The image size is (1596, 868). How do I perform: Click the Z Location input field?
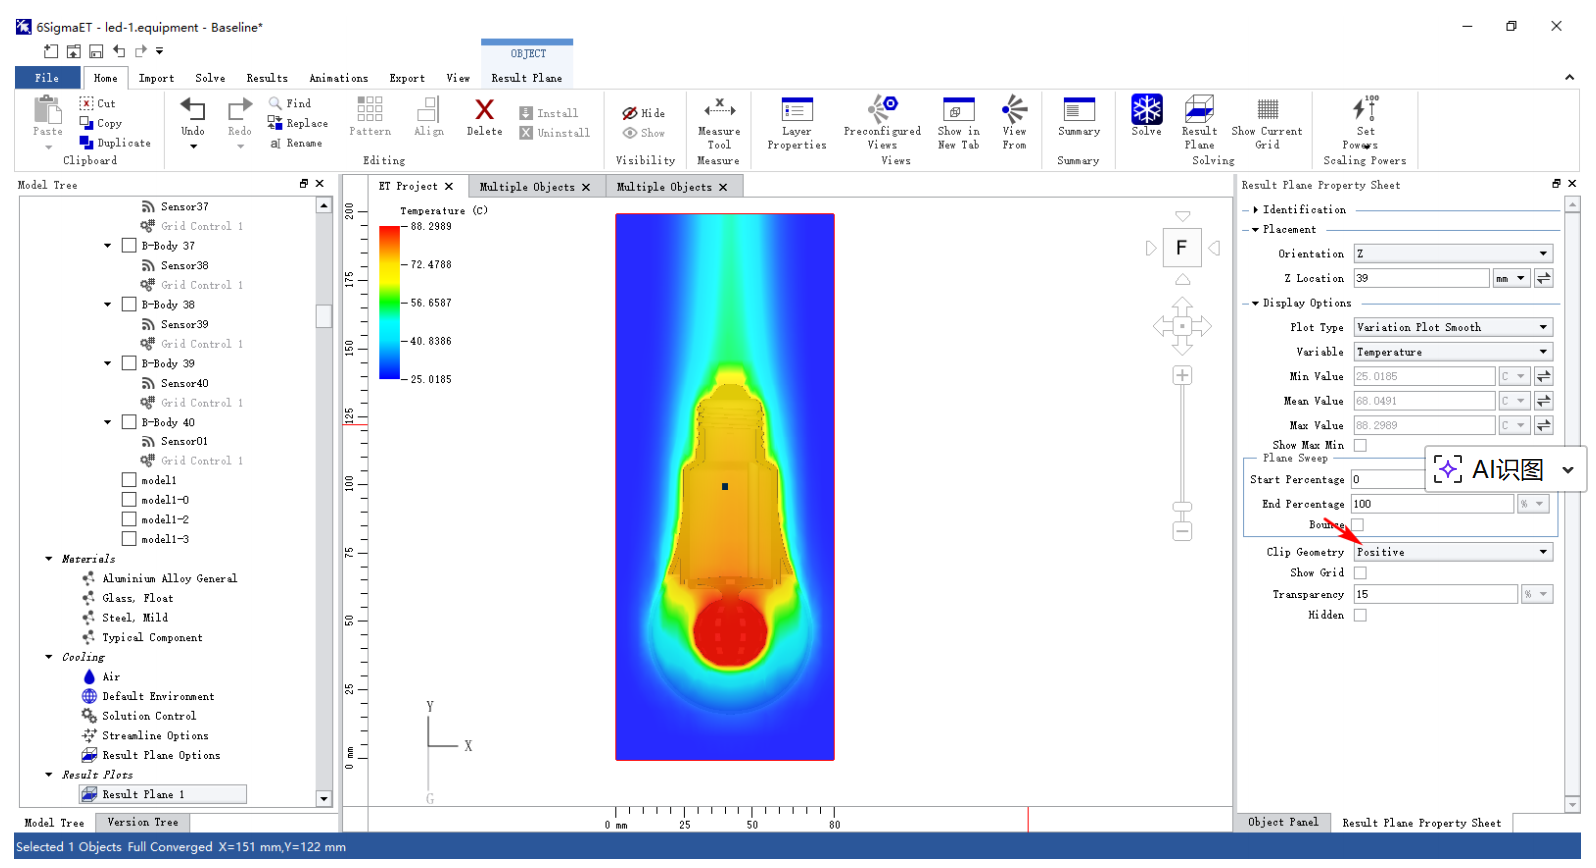tap(1420, 278)
